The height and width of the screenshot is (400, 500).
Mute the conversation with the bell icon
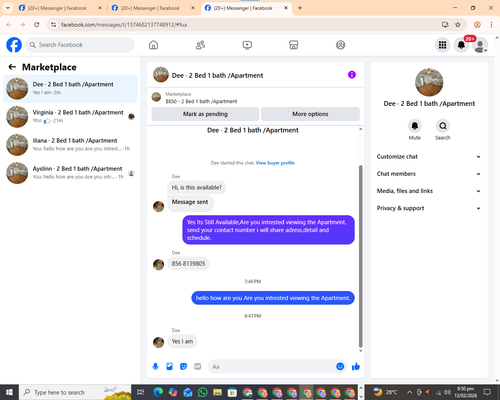click(415, 126)
